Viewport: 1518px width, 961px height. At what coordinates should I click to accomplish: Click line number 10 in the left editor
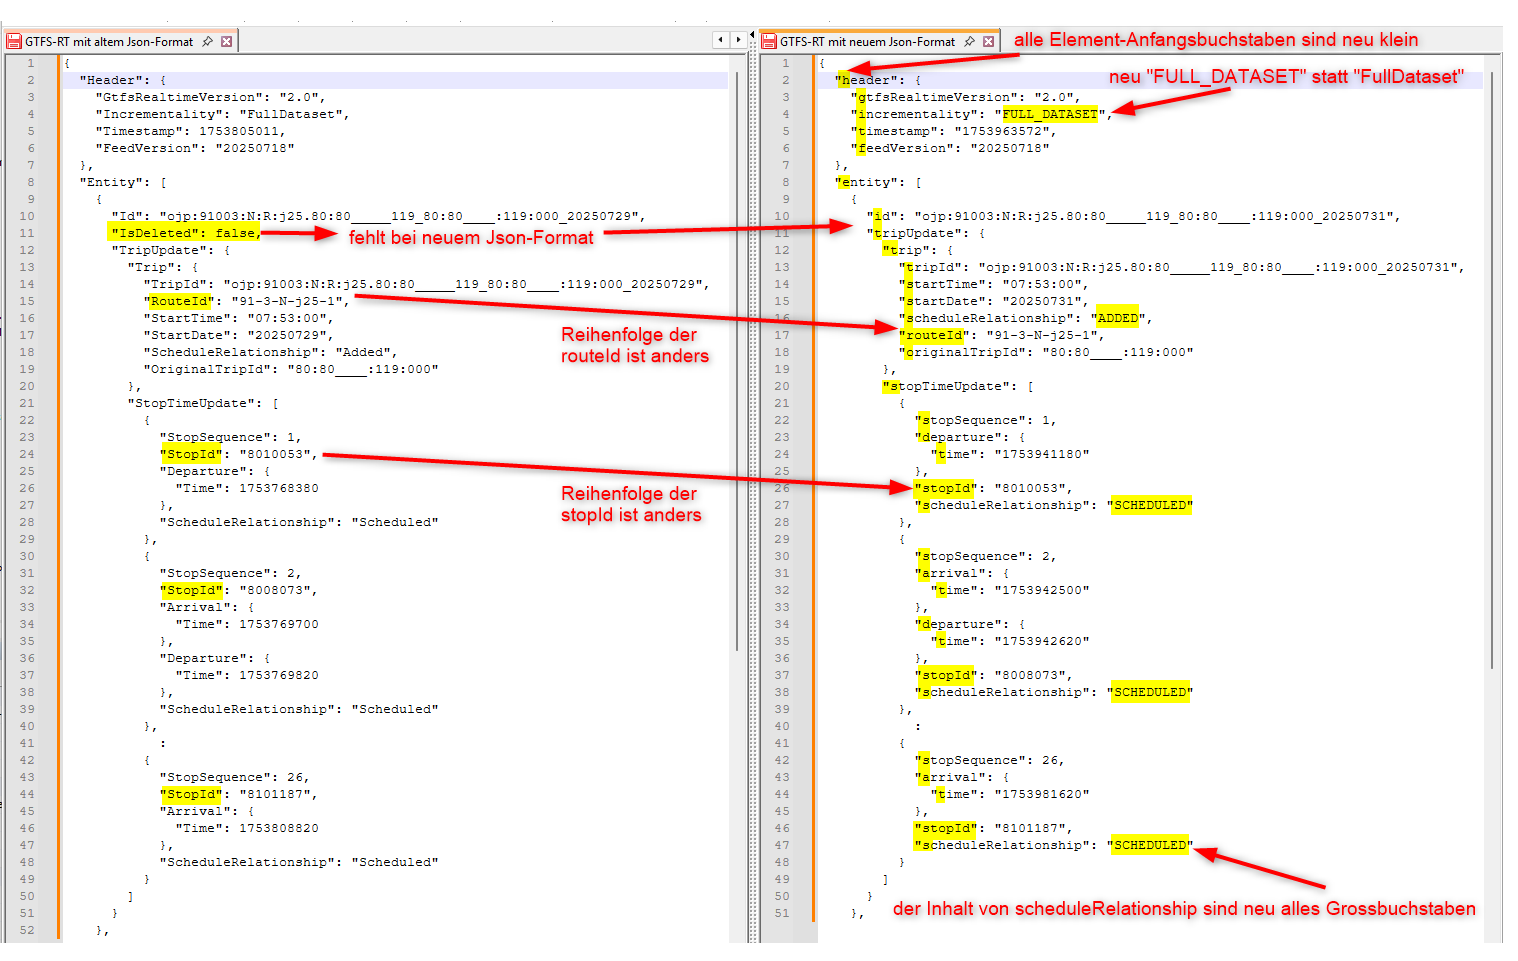click(29, 215)
